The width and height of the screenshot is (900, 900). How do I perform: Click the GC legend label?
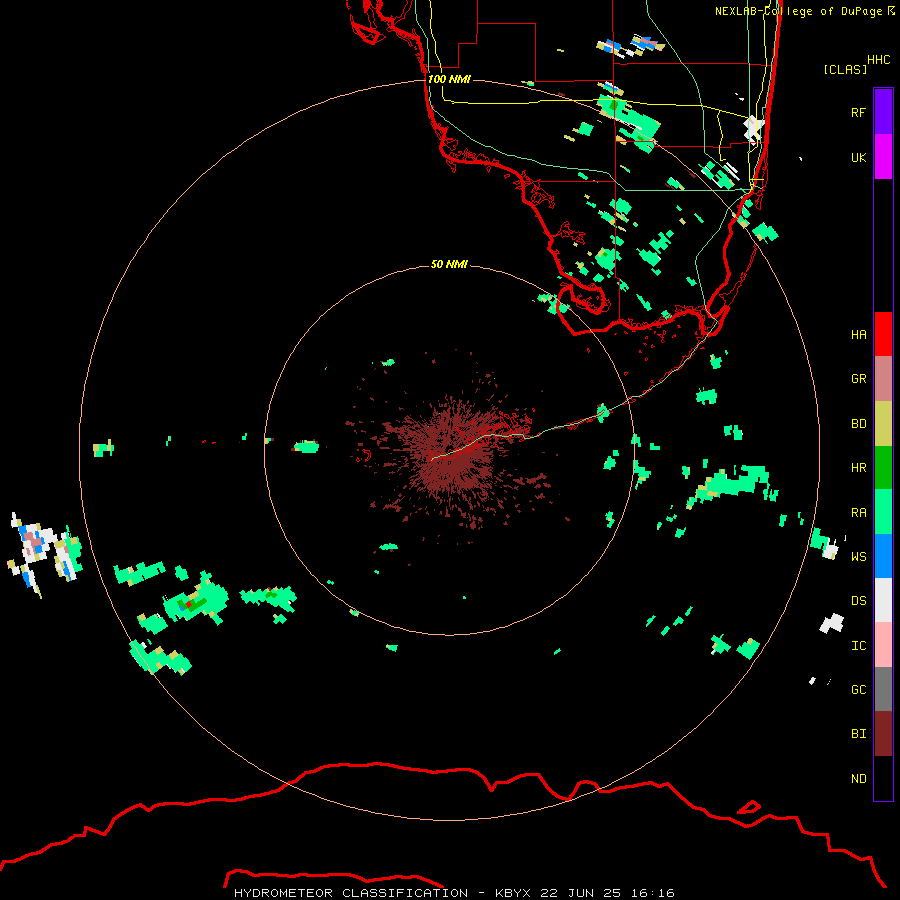tap(858, 690)
